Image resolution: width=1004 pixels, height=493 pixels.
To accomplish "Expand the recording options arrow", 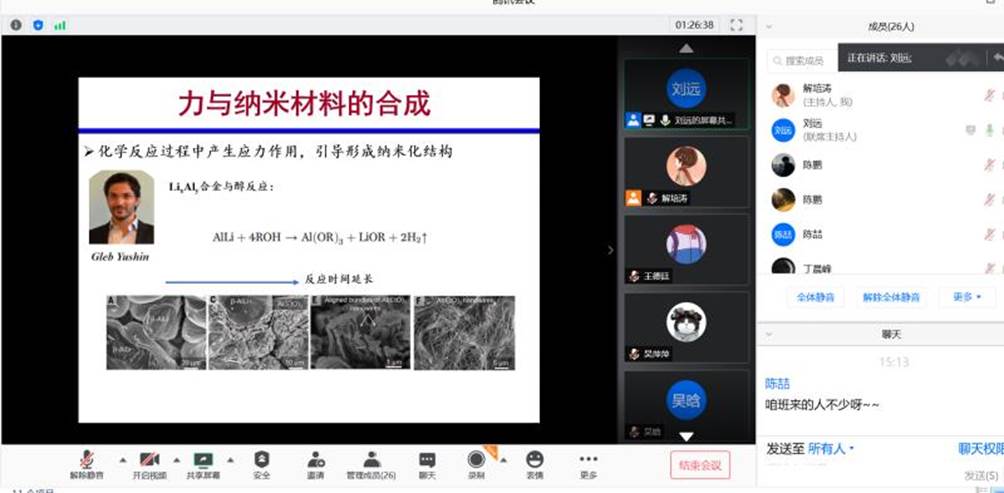I will (x=503, y=460).
